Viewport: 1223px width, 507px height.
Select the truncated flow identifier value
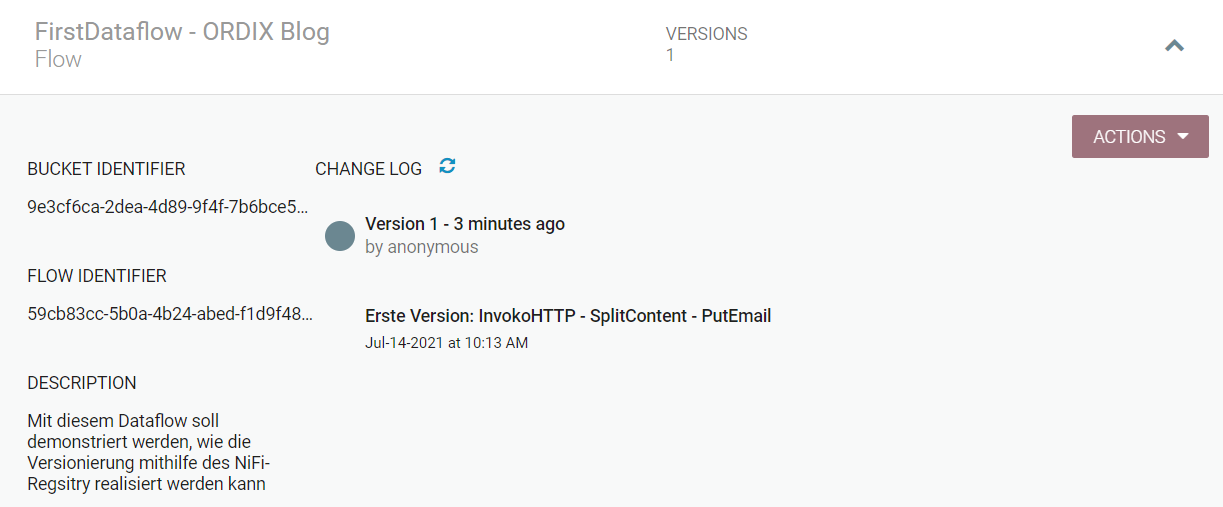pos(170,314)
